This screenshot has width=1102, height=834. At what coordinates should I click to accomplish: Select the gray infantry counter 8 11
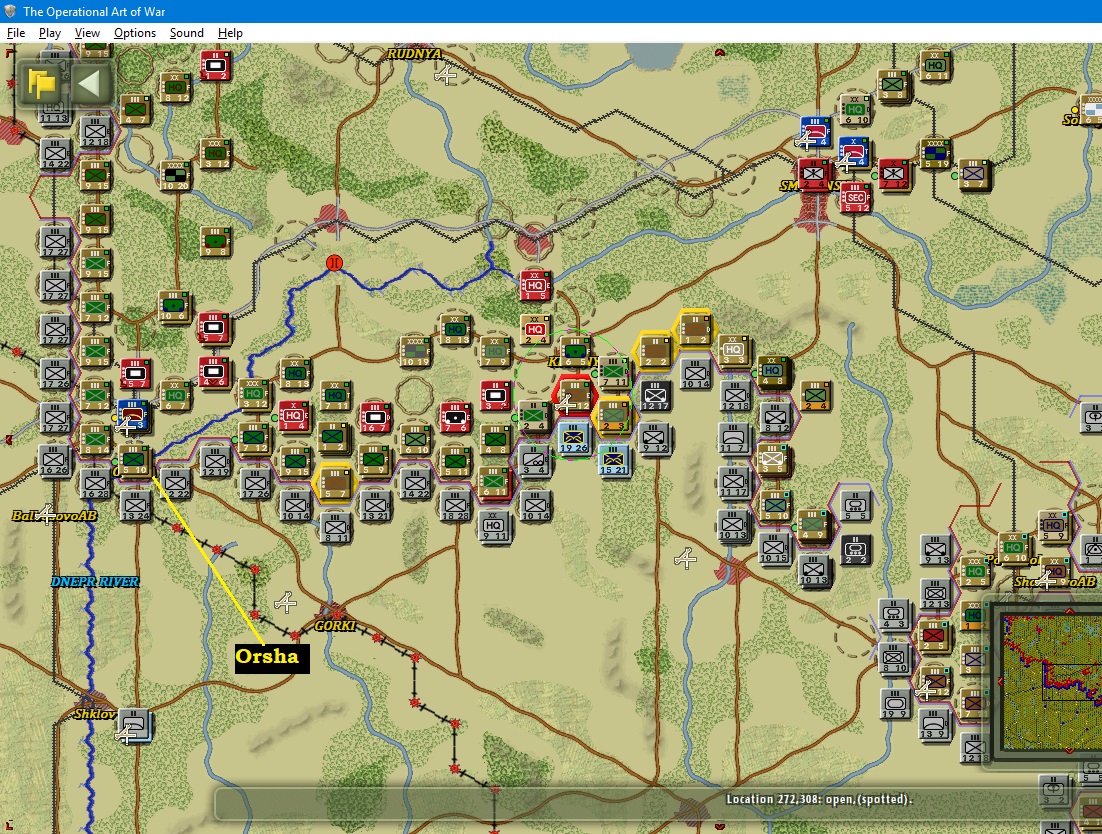(x=335, y=527)
